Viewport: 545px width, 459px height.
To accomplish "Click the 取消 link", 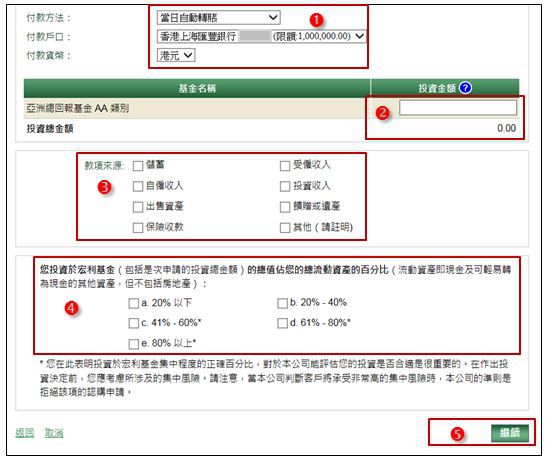I will (x=54, y=433).
